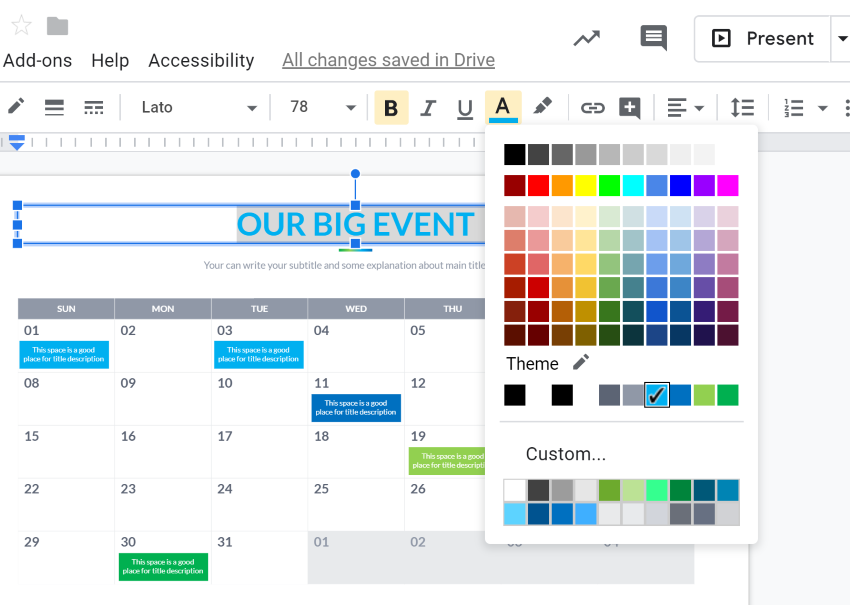The width and height of the screenshot is (850, 605).
Task: Select the light green event on date 19
Action: (x=447, y=461)
